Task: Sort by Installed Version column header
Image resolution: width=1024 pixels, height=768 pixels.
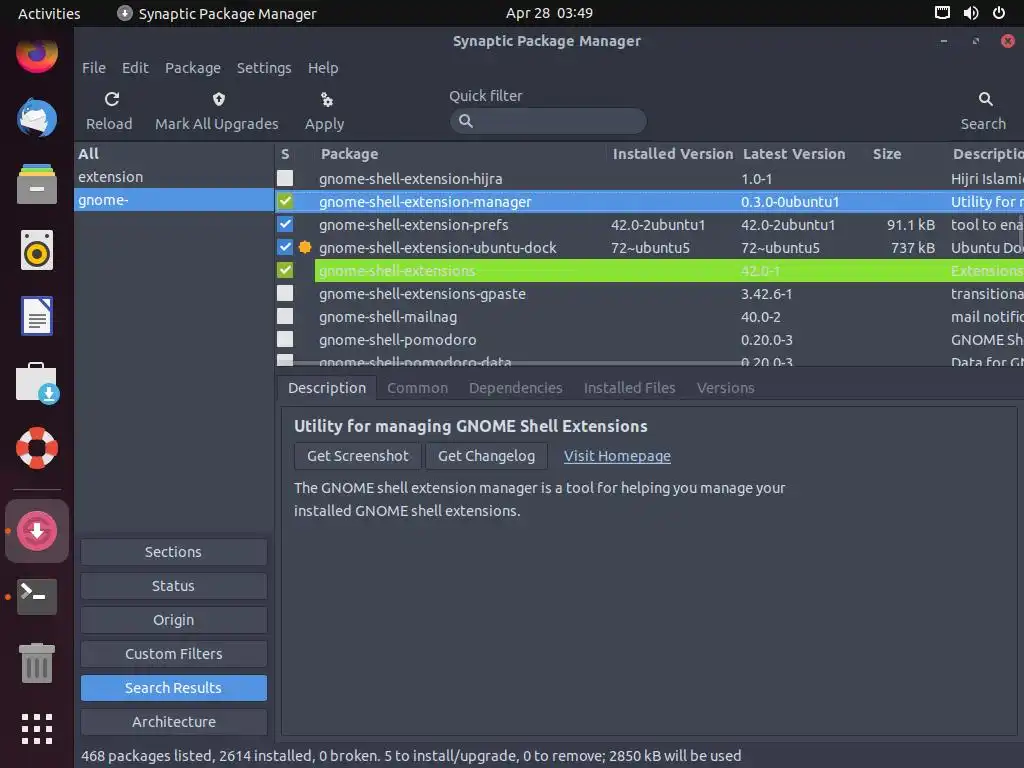Action: tap(673, 154)
